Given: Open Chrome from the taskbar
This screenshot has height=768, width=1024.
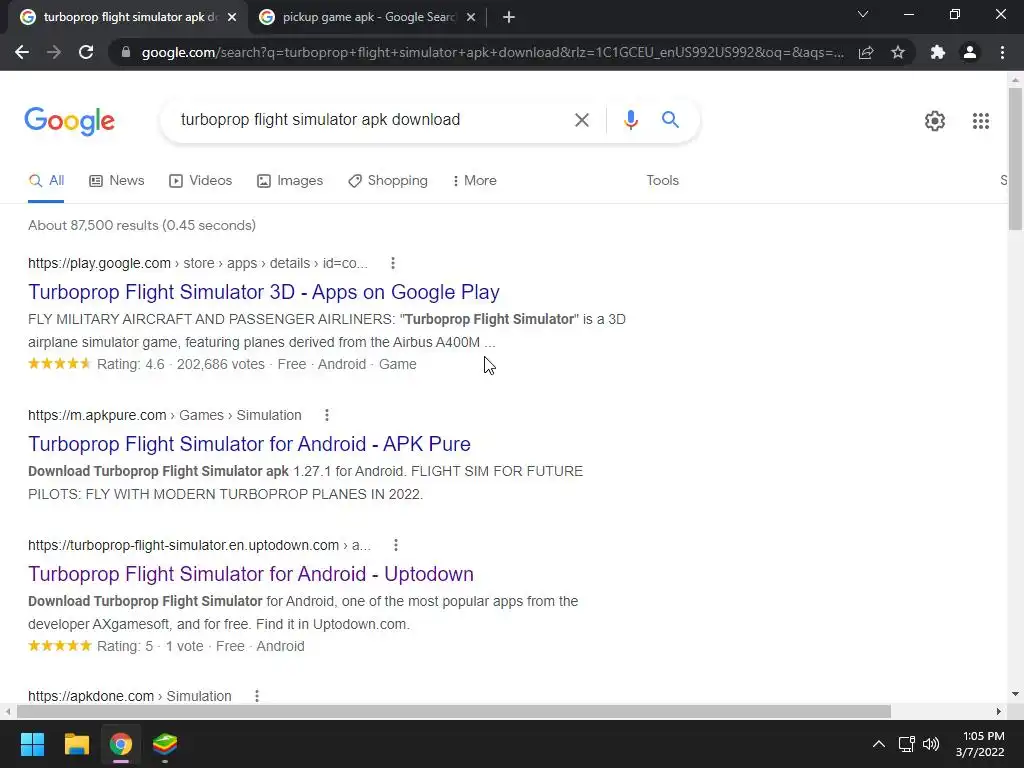Looking at the screenshot, I should click(121, 744).
